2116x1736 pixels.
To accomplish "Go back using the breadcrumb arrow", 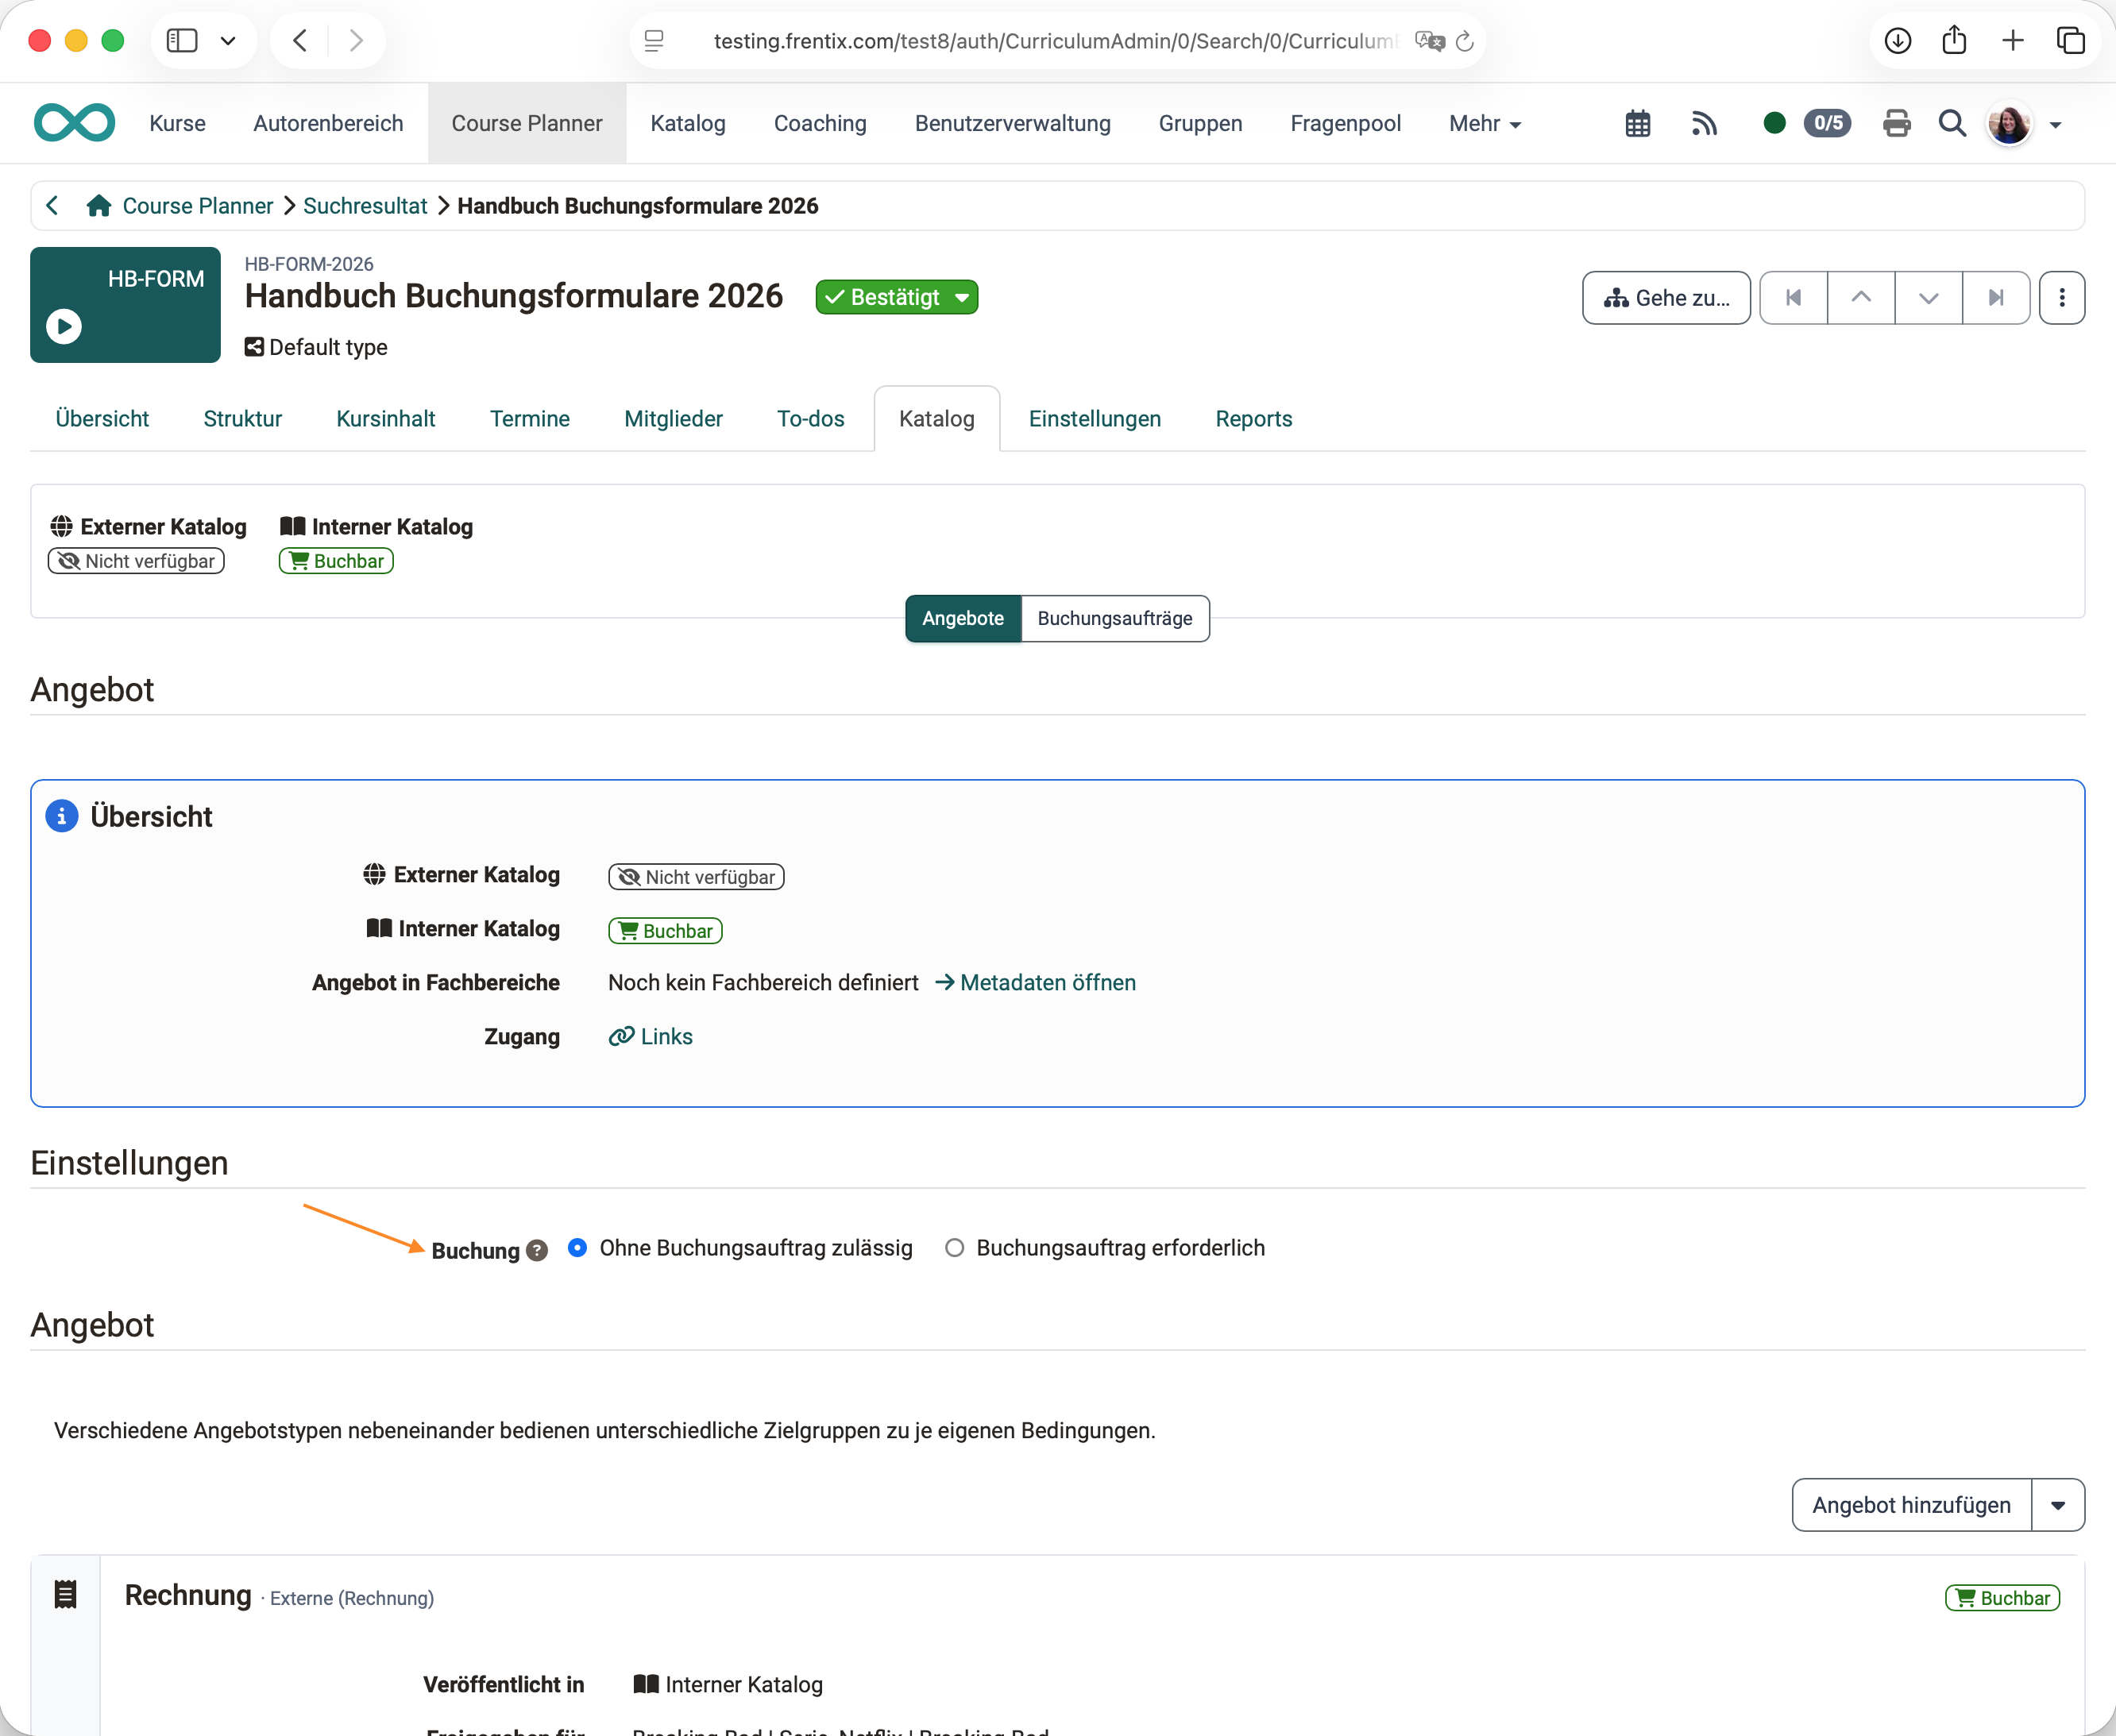I will (x=52, y=206).
